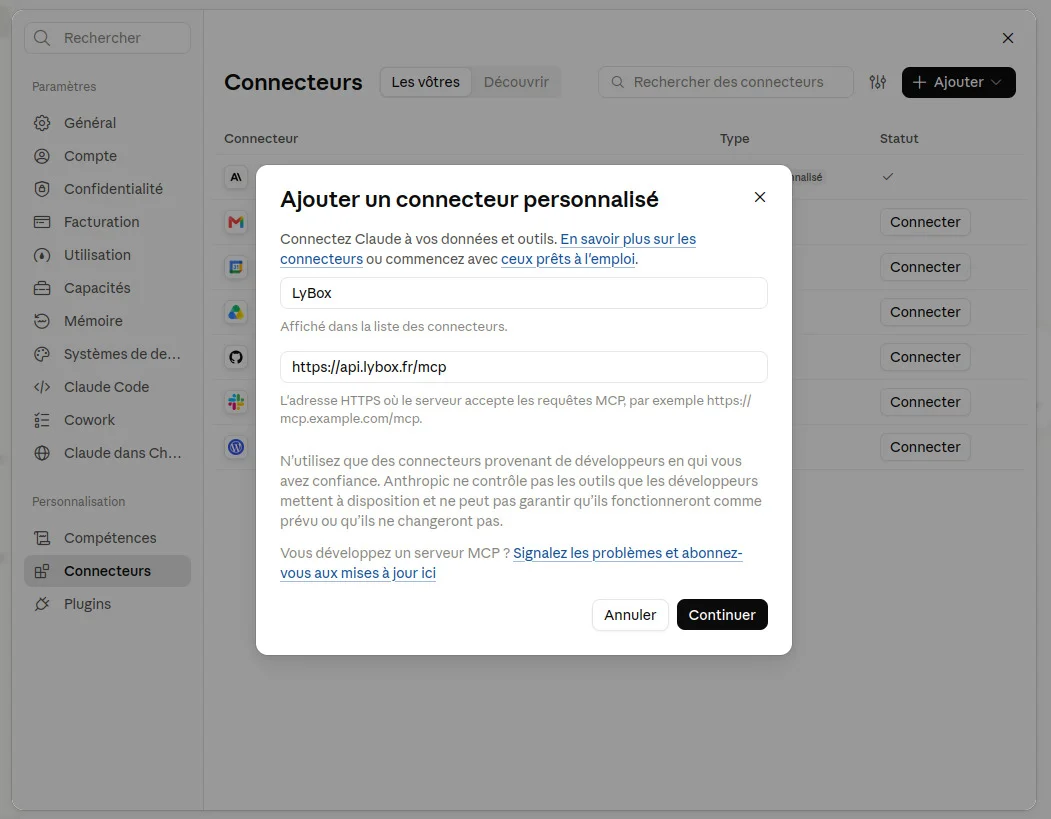This screenshot has width=1051, height=819.
Task: Switch to Les vôtres tab
Action: tap(426, 82)
